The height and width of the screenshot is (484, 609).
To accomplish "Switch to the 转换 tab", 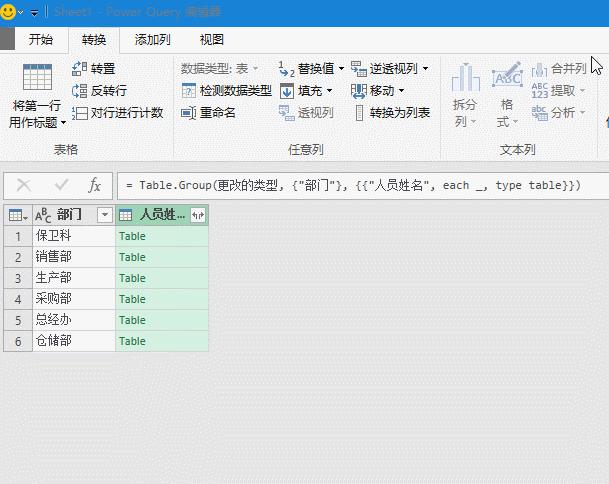I will [x=94, y=39].
